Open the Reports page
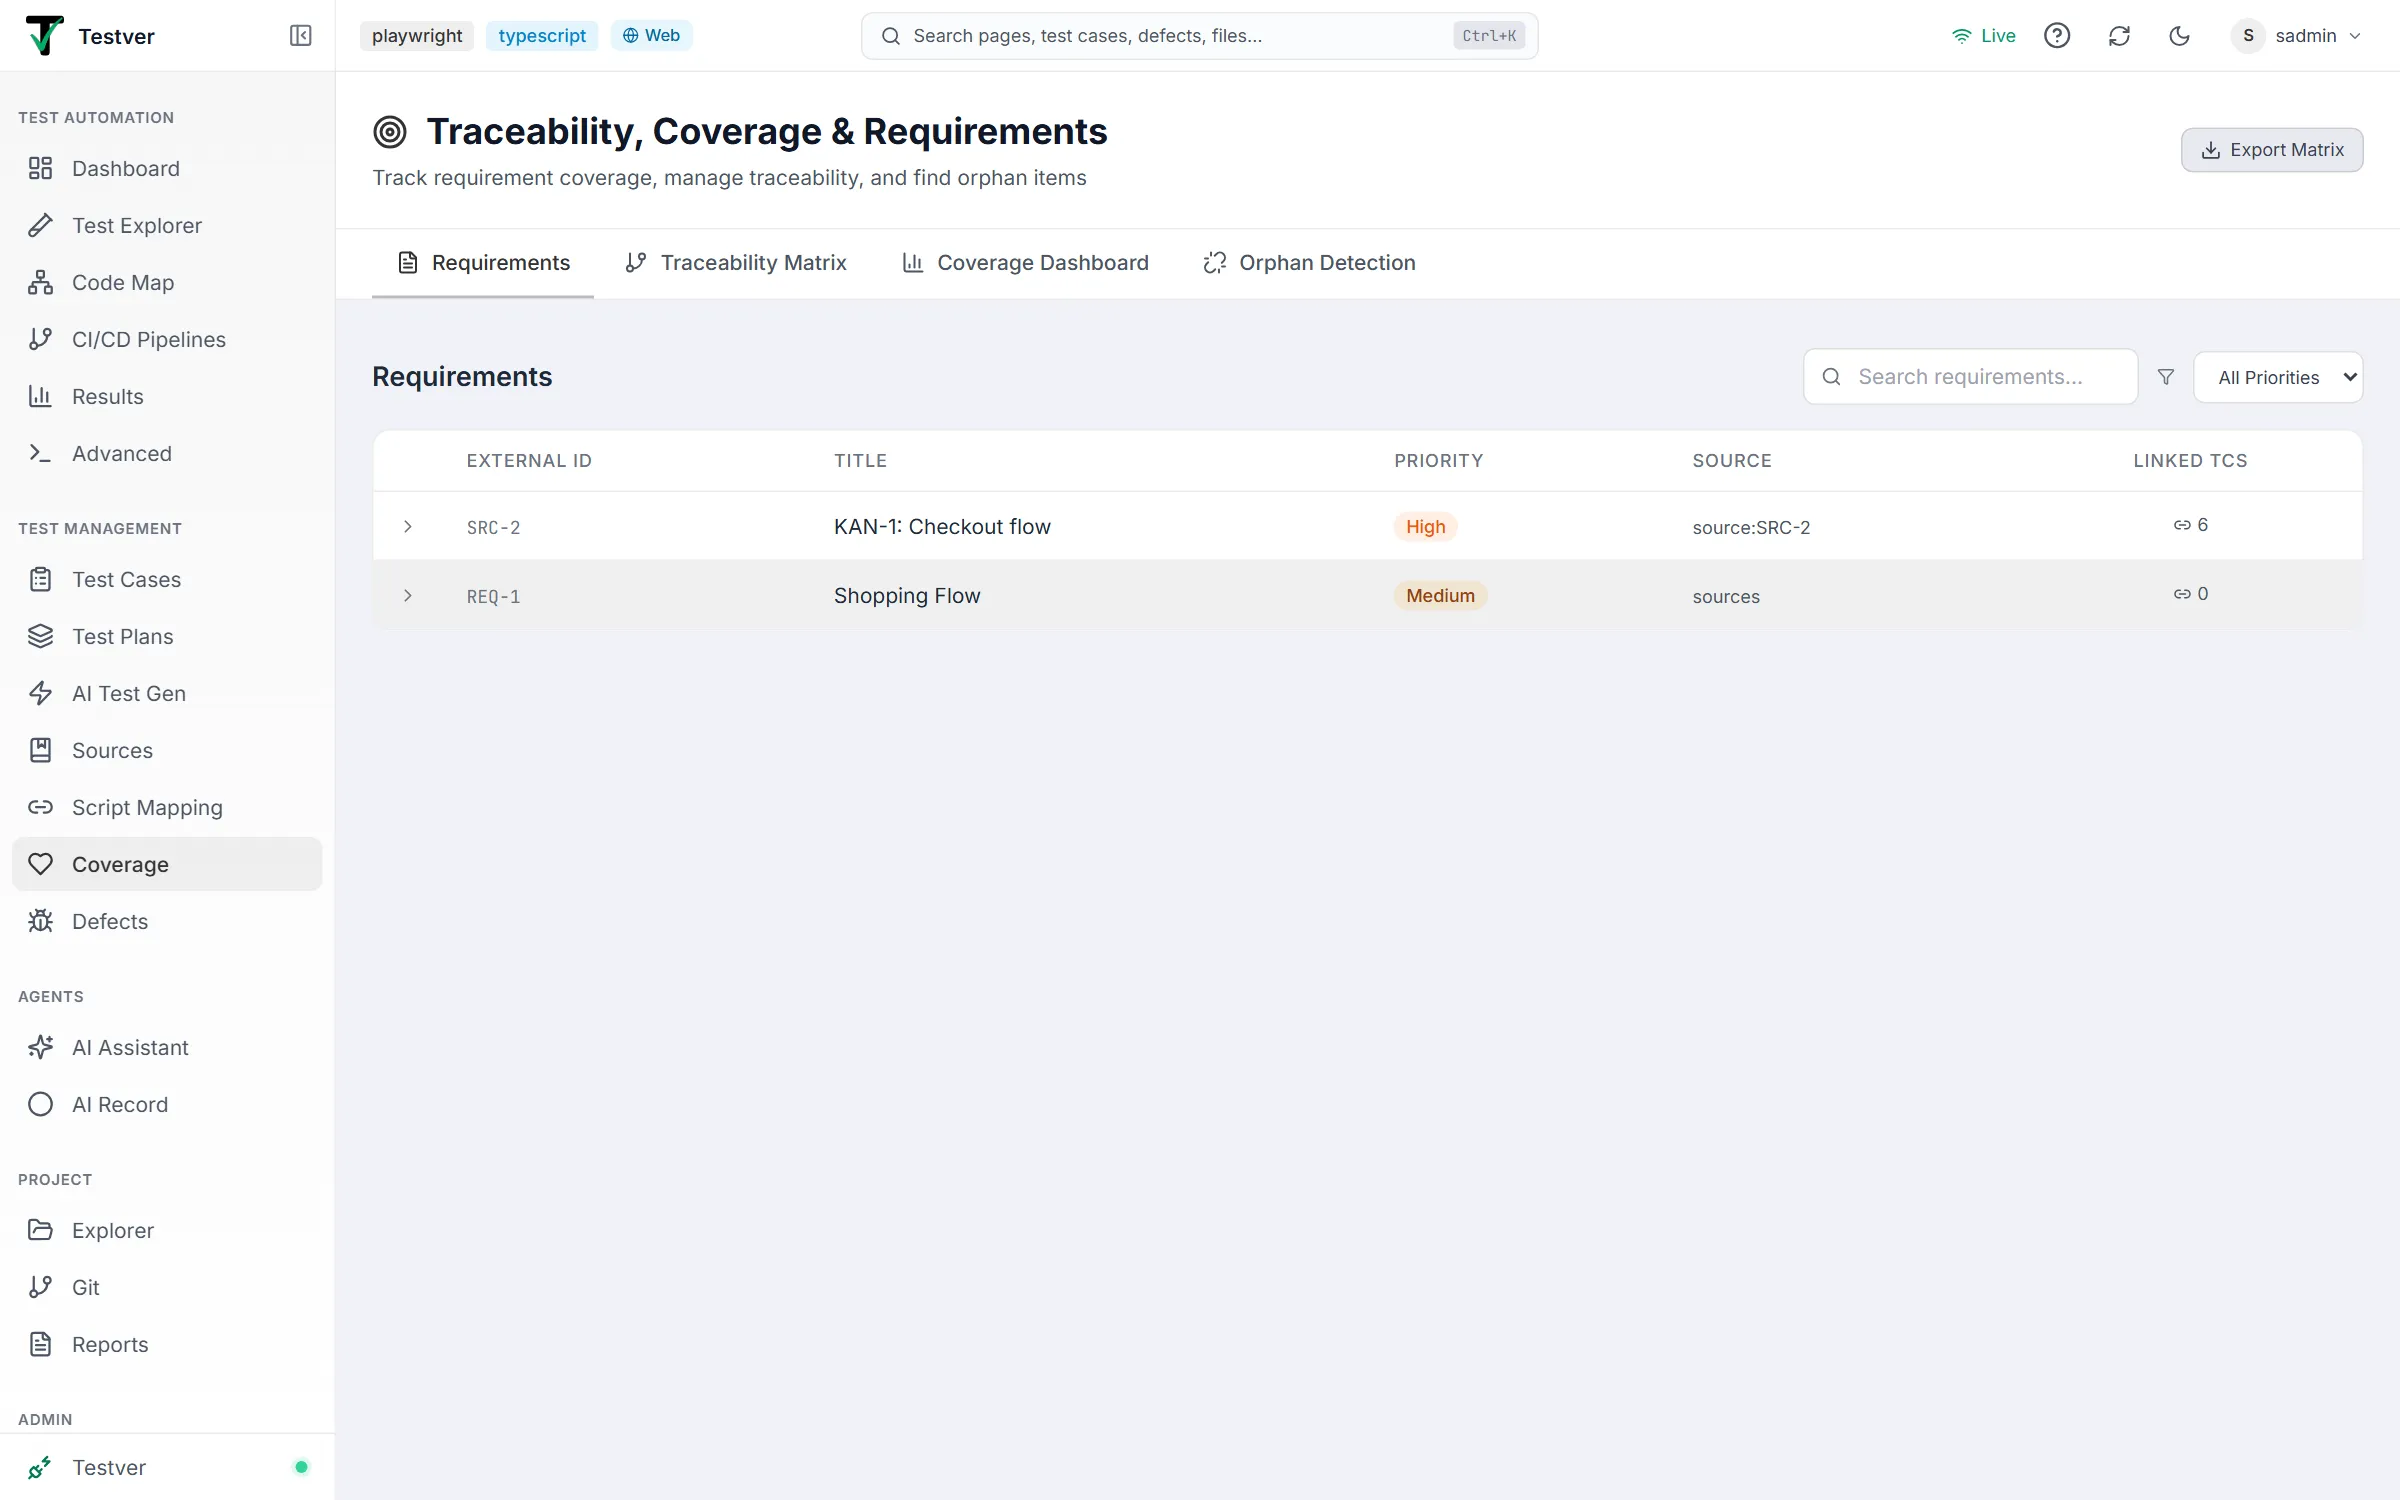Image resolution: width=2400 pixels, height=1500 pixels. coord(167,1344)
